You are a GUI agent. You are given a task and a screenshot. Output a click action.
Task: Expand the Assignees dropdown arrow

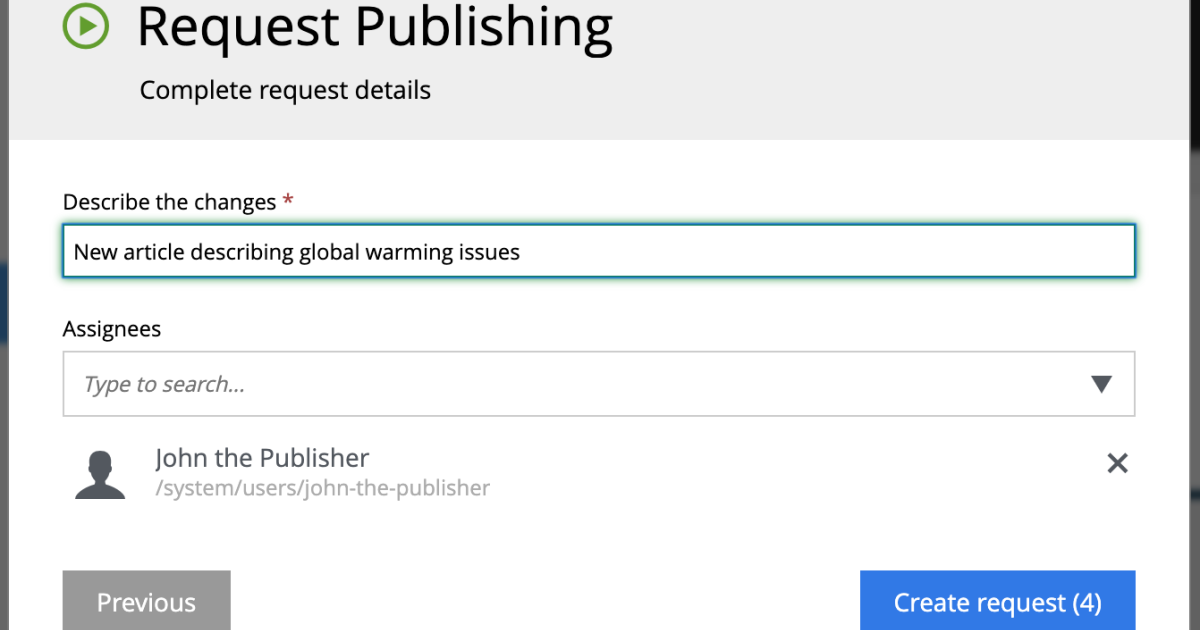1101,384
